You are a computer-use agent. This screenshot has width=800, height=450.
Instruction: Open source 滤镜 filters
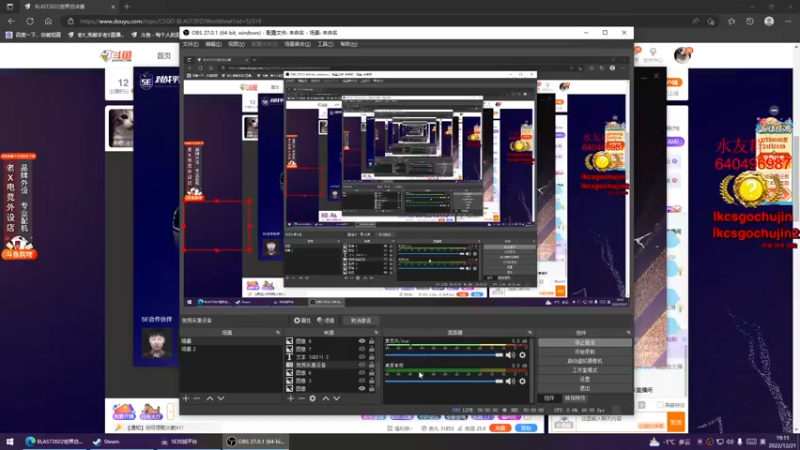click(326, 320)
